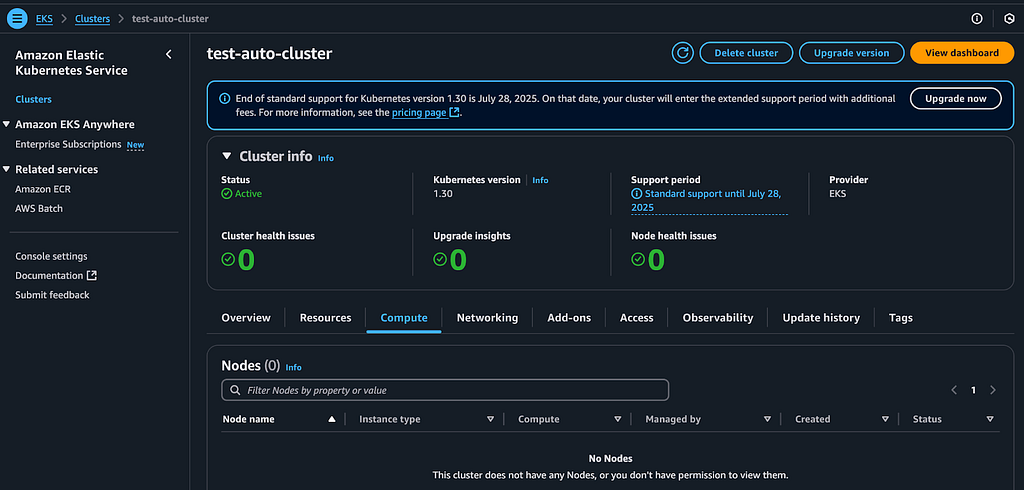View the Update history tab
Viewport: 1024px width, 490px height.
[x=821, y=318]
